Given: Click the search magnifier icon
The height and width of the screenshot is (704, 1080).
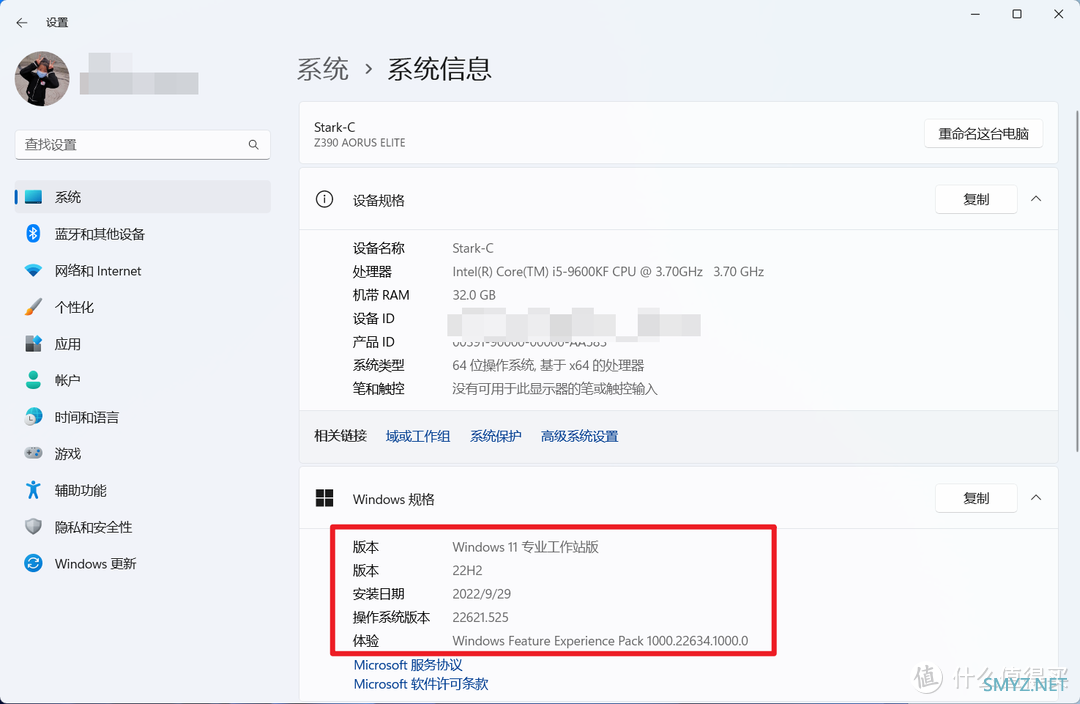Looking at the screenshot, I should pyautogui.click(x=253, y=145).
